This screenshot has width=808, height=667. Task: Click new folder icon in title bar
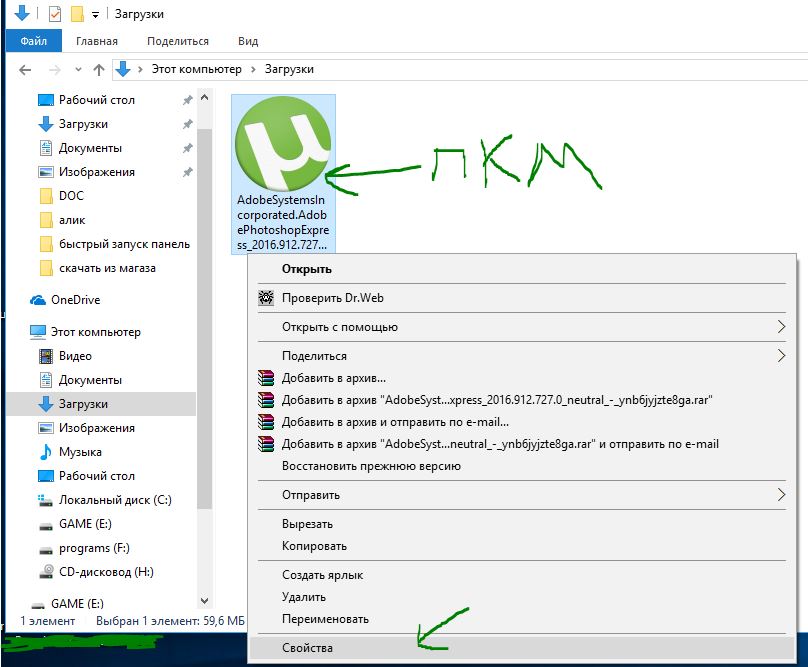coord(77,14)
